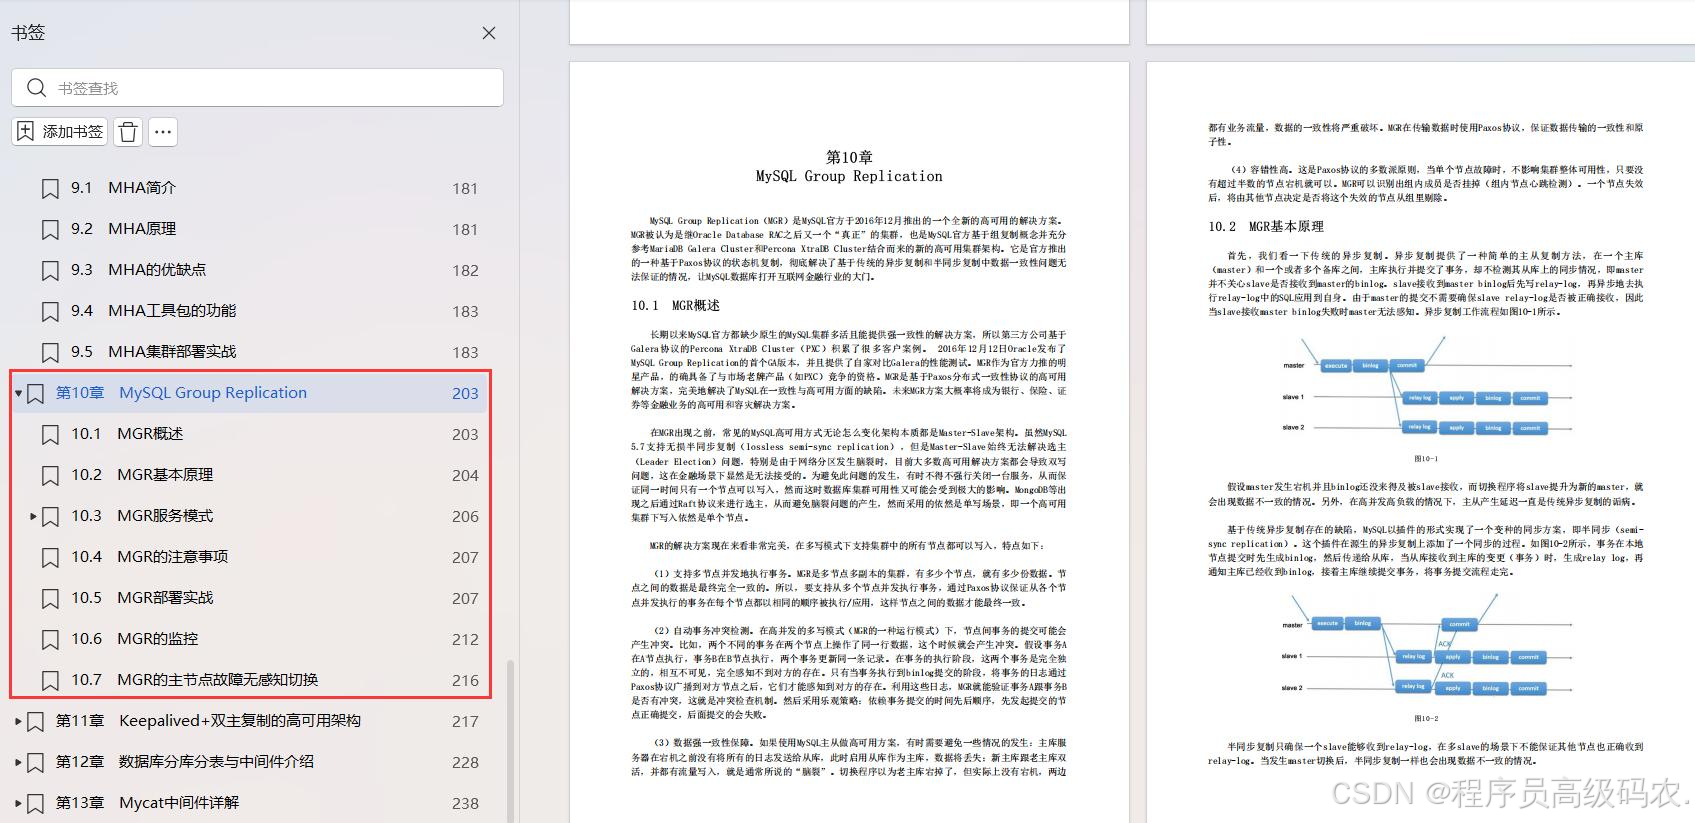
Task: Expand the 第11章 Keepalived chapter node
Action: tap(18, 721)
